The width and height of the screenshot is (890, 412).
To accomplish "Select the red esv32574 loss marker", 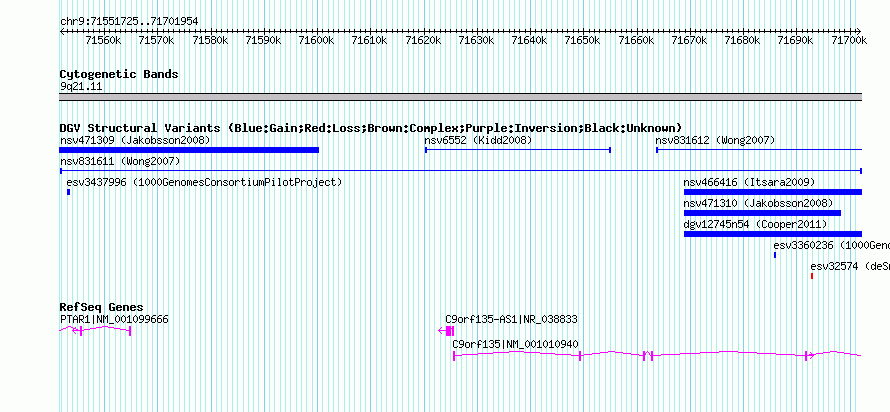I will (812, 276).
